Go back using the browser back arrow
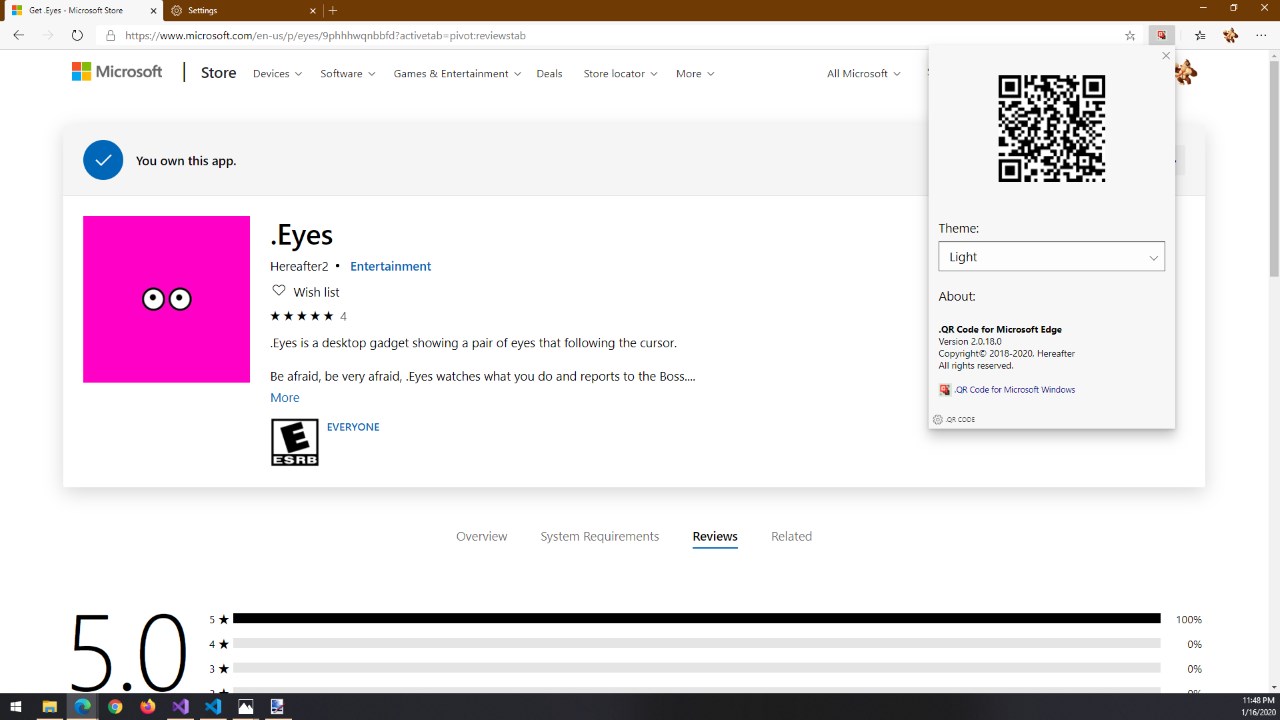Image resolution: width=1280 pixels, height=720 pixels. 18,35
